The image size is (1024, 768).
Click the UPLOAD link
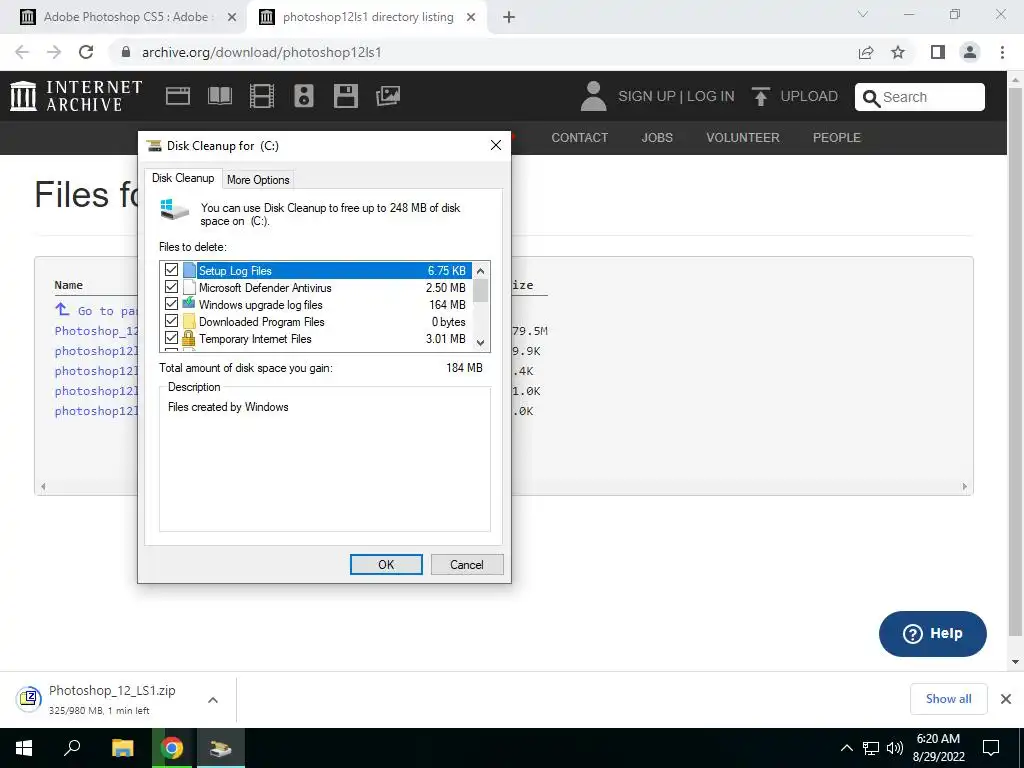tap(808, 96)
